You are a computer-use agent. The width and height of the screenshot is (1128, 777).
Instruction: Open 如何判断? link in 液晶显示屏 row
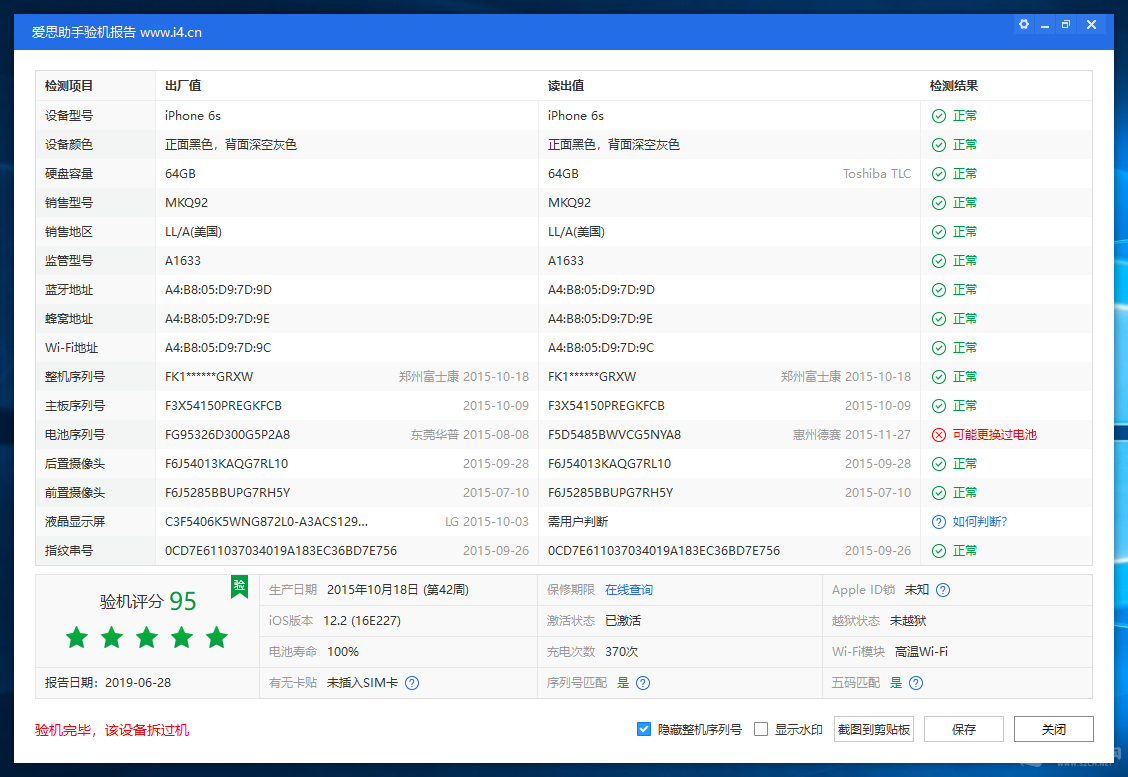pyautogui.click(x=980, y=522)
